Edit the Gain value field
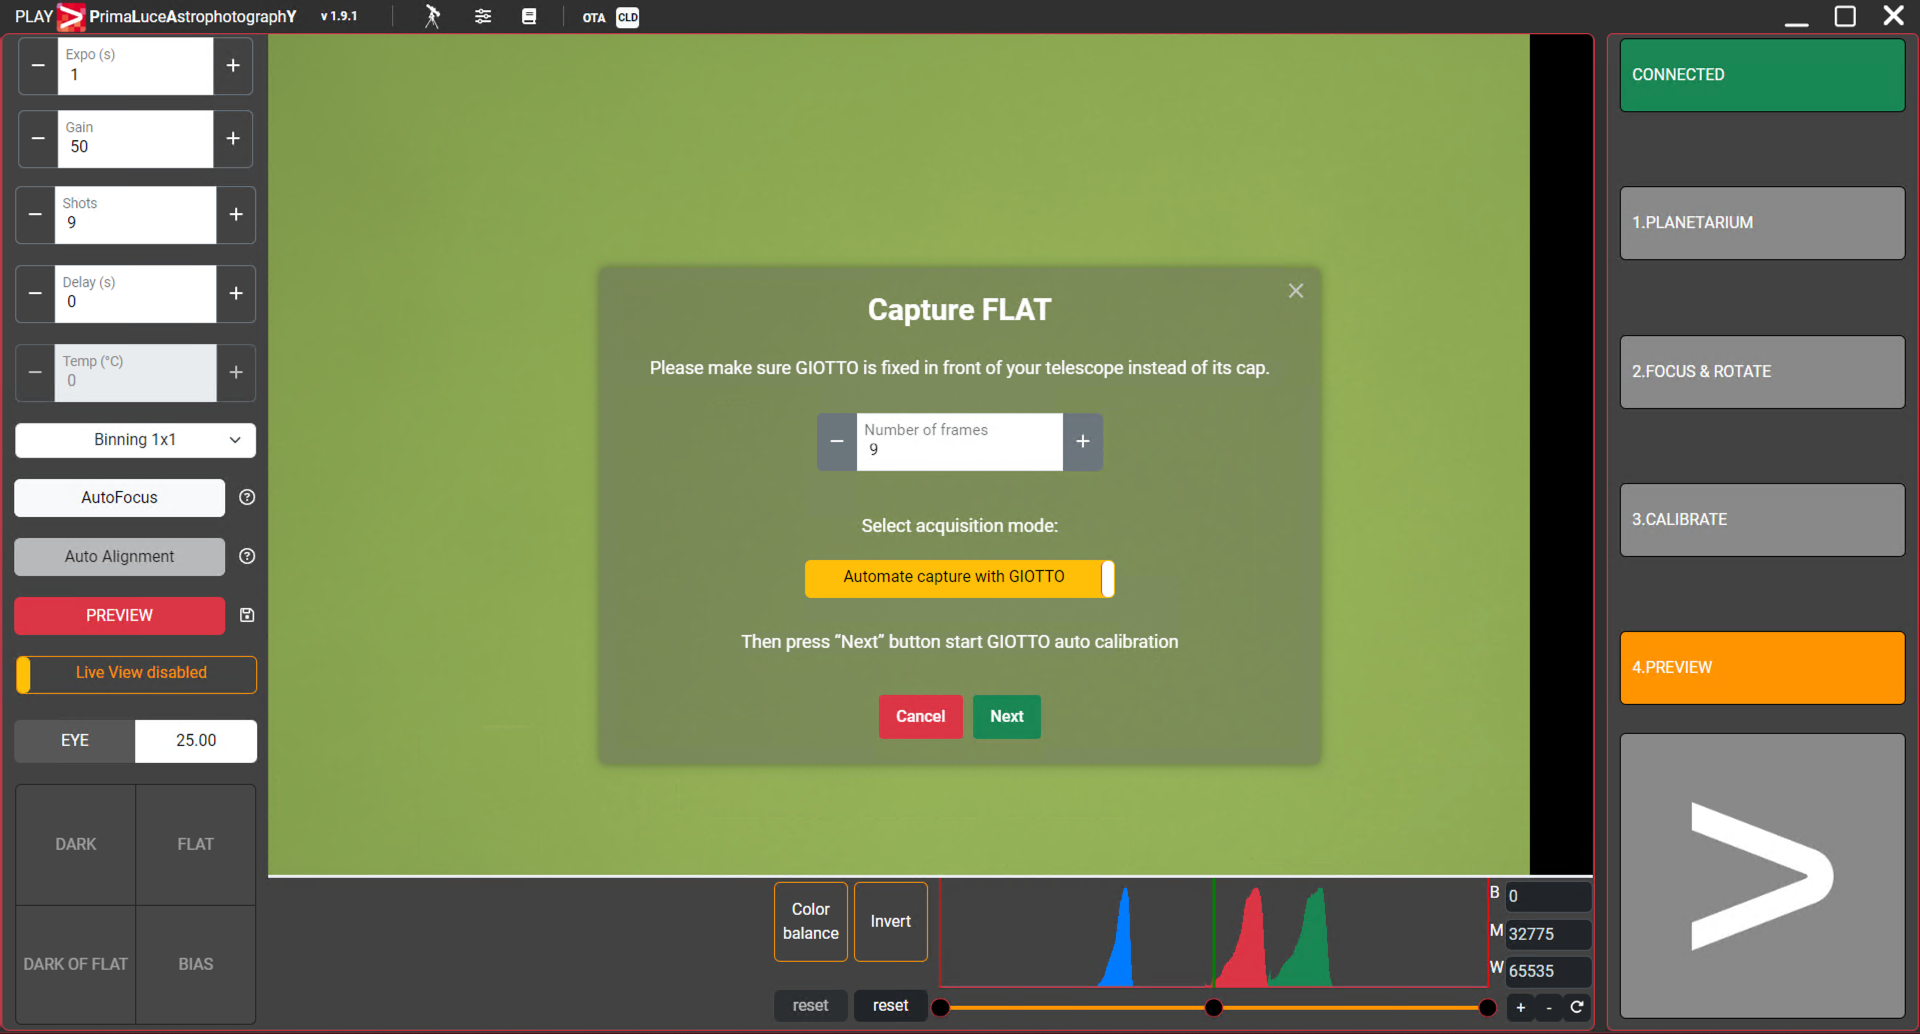Image resolution: width=1920 pixels, height=1034 pixels. coord(135,139)
